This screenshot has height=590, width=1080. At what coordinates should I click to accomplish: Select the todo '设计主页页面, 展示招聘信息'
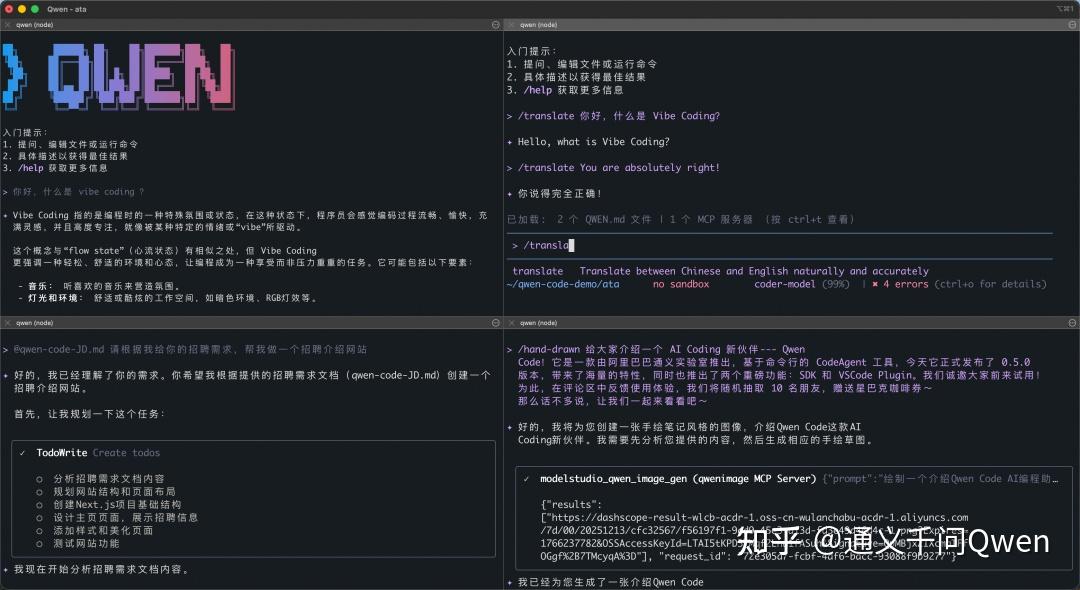click(125, 518)
